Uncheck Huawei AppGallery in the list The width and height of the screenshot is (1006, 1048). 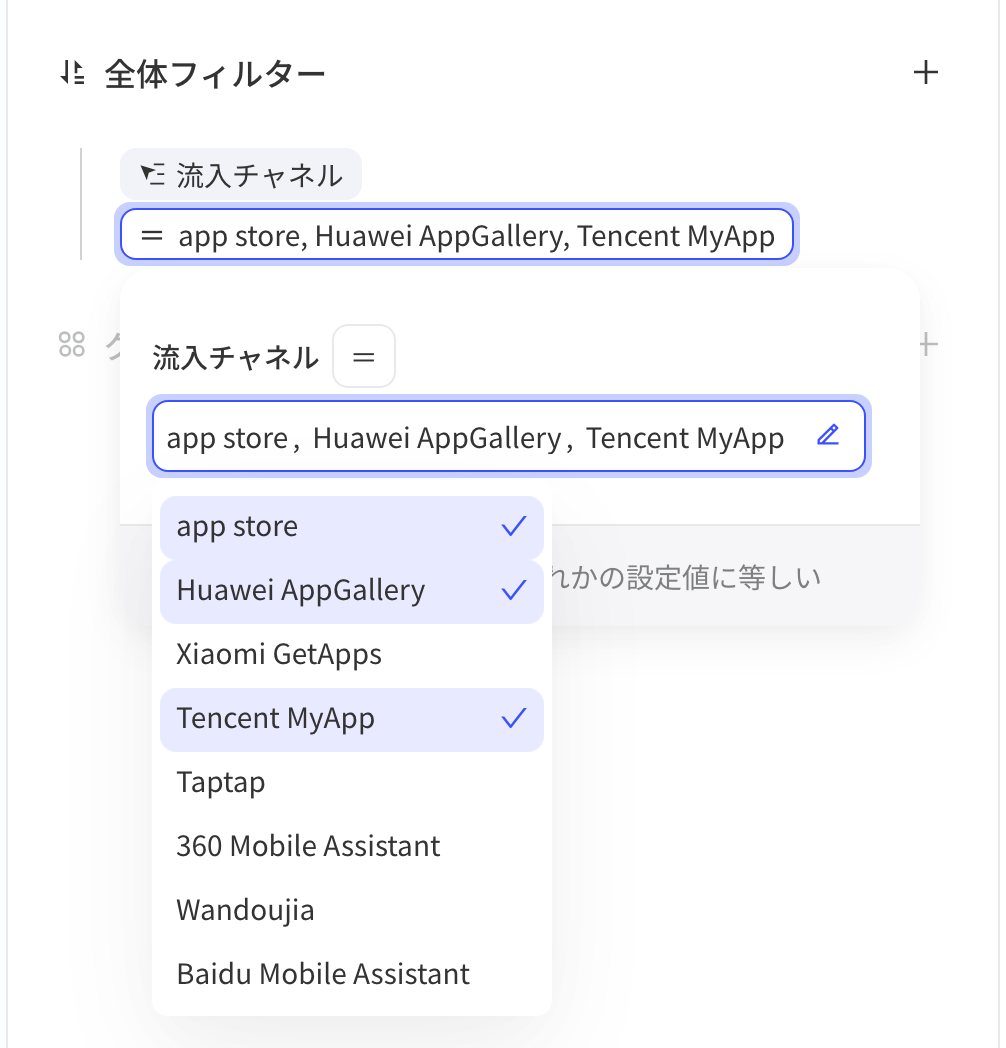coord(352,592)
